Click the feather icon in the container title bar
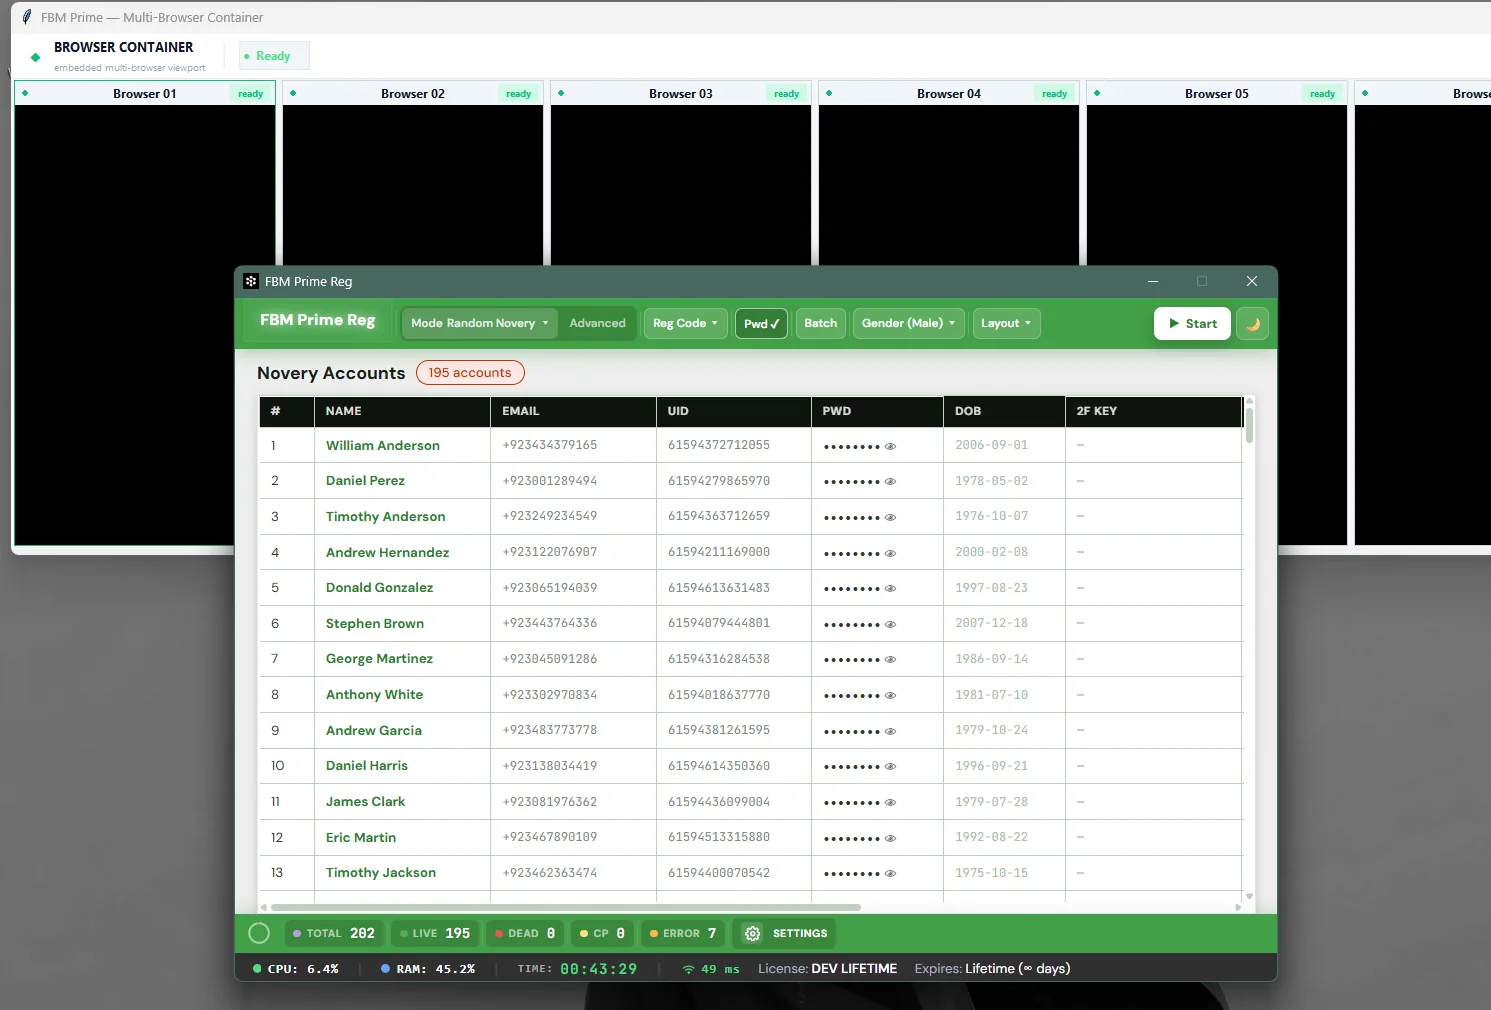Image resolution: width=1491 pixels, height=1010 pixels. (x=27, y=17)
